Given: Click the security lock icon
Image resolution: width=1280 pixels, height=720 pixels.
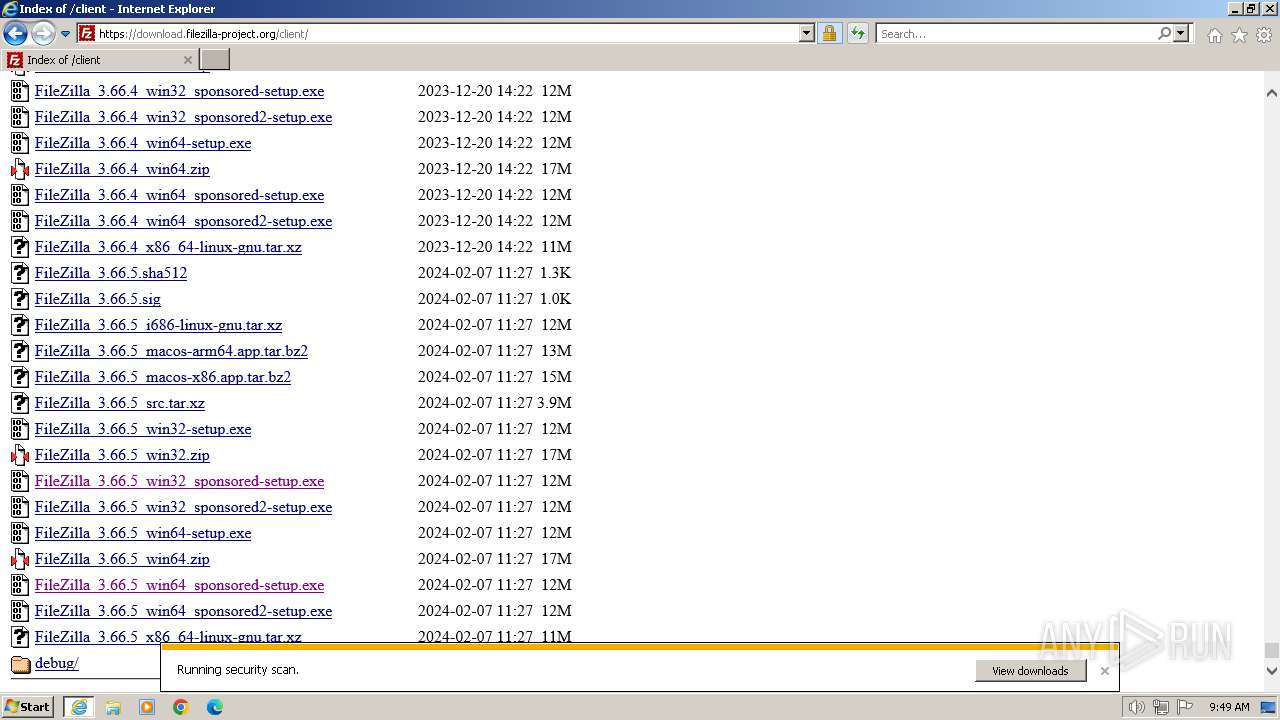Looking at the screenshot, I should 829,33.
